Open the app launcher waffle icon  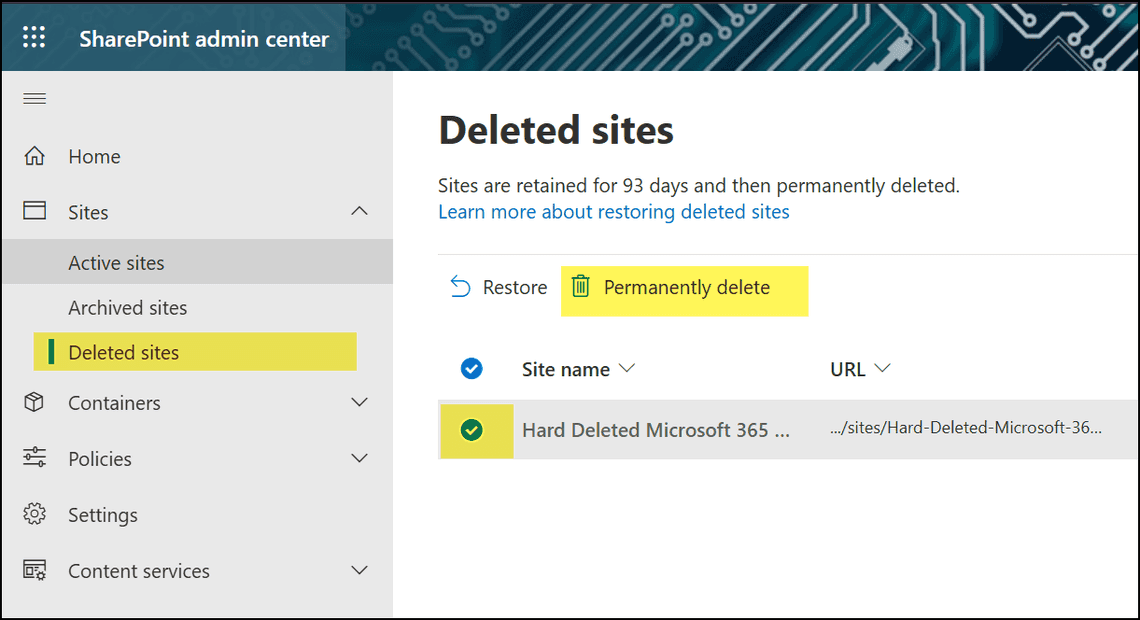point(33,37)
